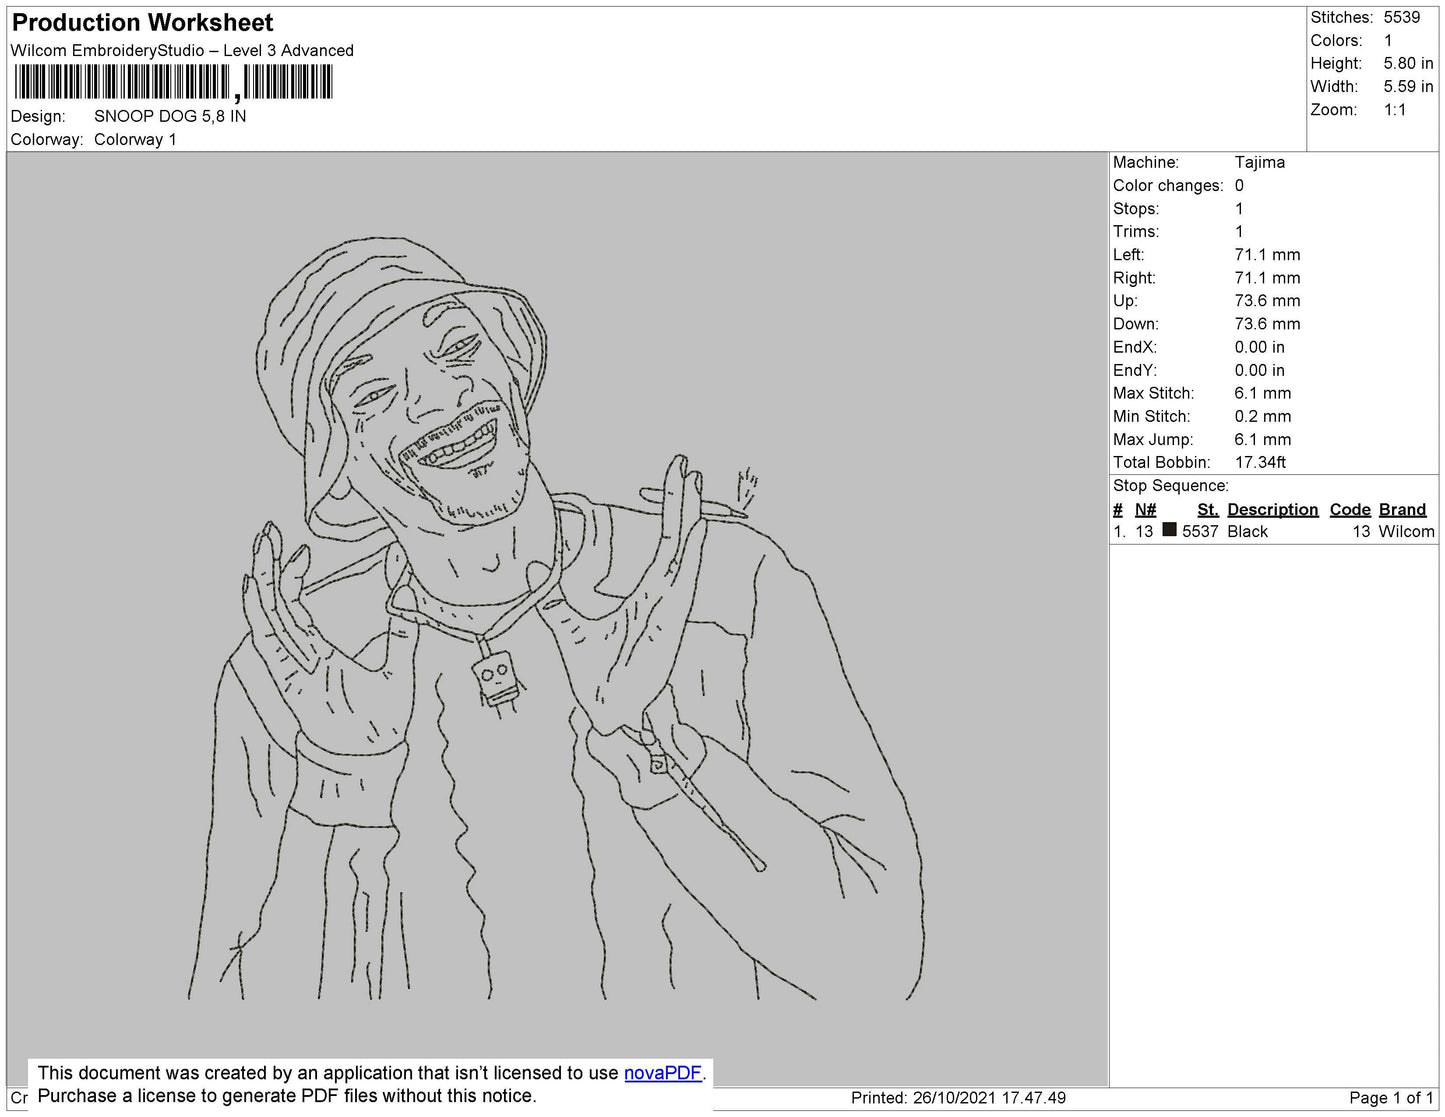Click the Total Bobbin value 17.34ft
Screen dimensions: 1445x1117
(1260, 462)
